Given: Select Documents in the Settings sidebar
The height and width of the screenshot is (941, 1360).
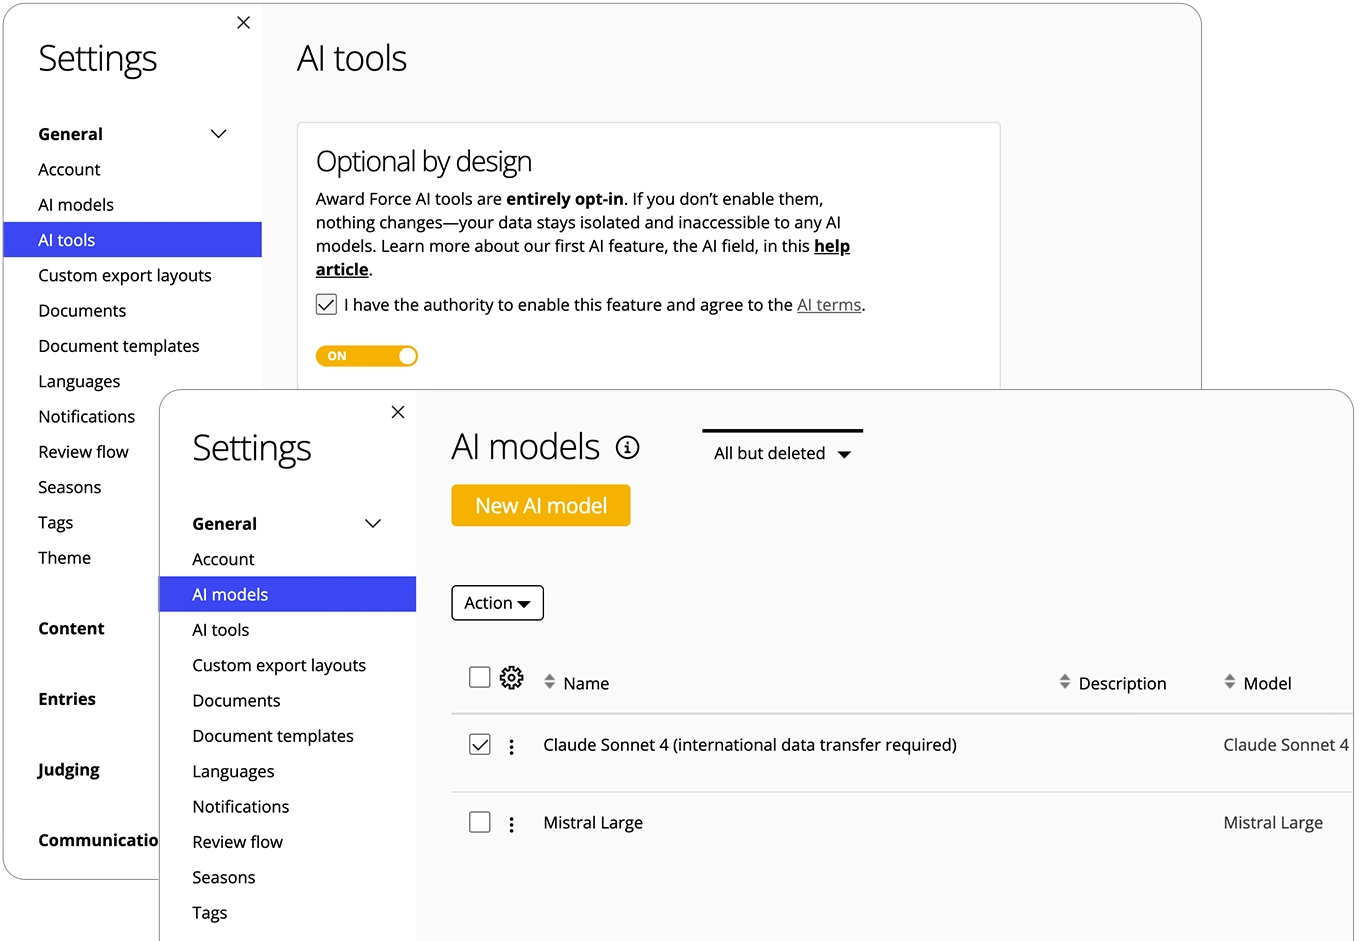Looking at the screenshot, I should pos(236,700).
